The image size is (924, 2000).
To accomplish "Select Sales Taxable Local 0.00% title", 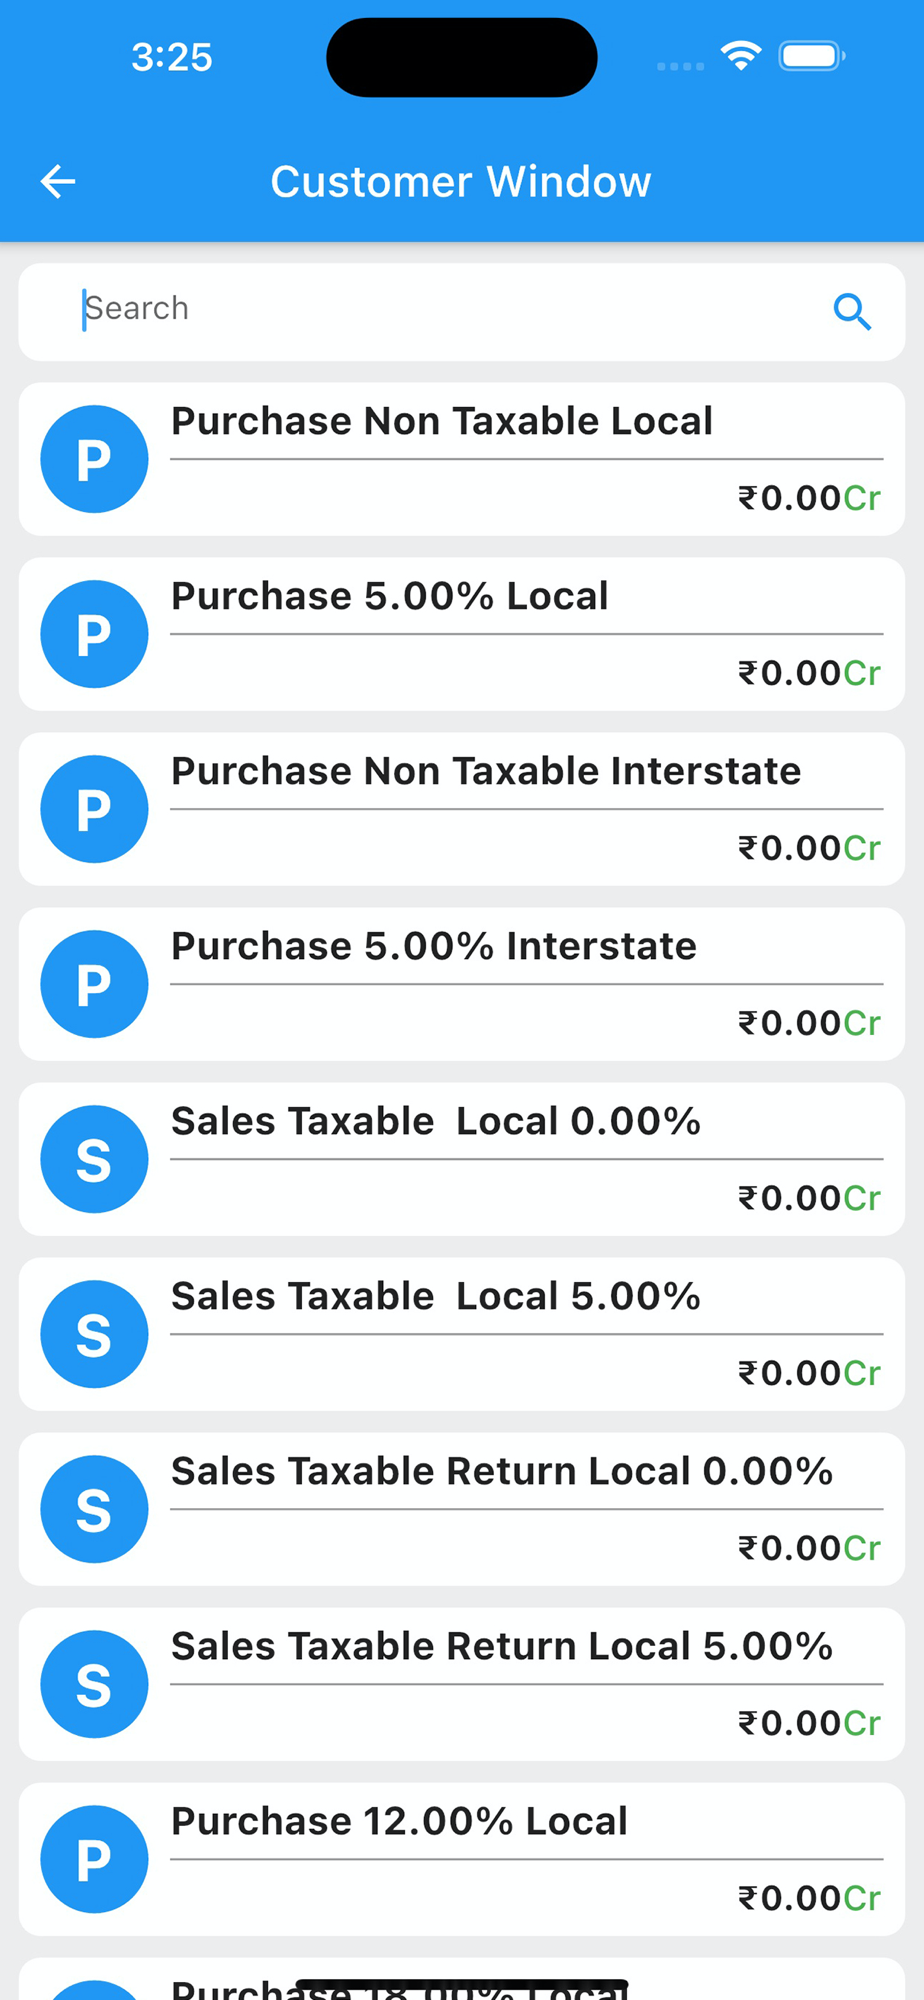I will (x=435, y=1121).
